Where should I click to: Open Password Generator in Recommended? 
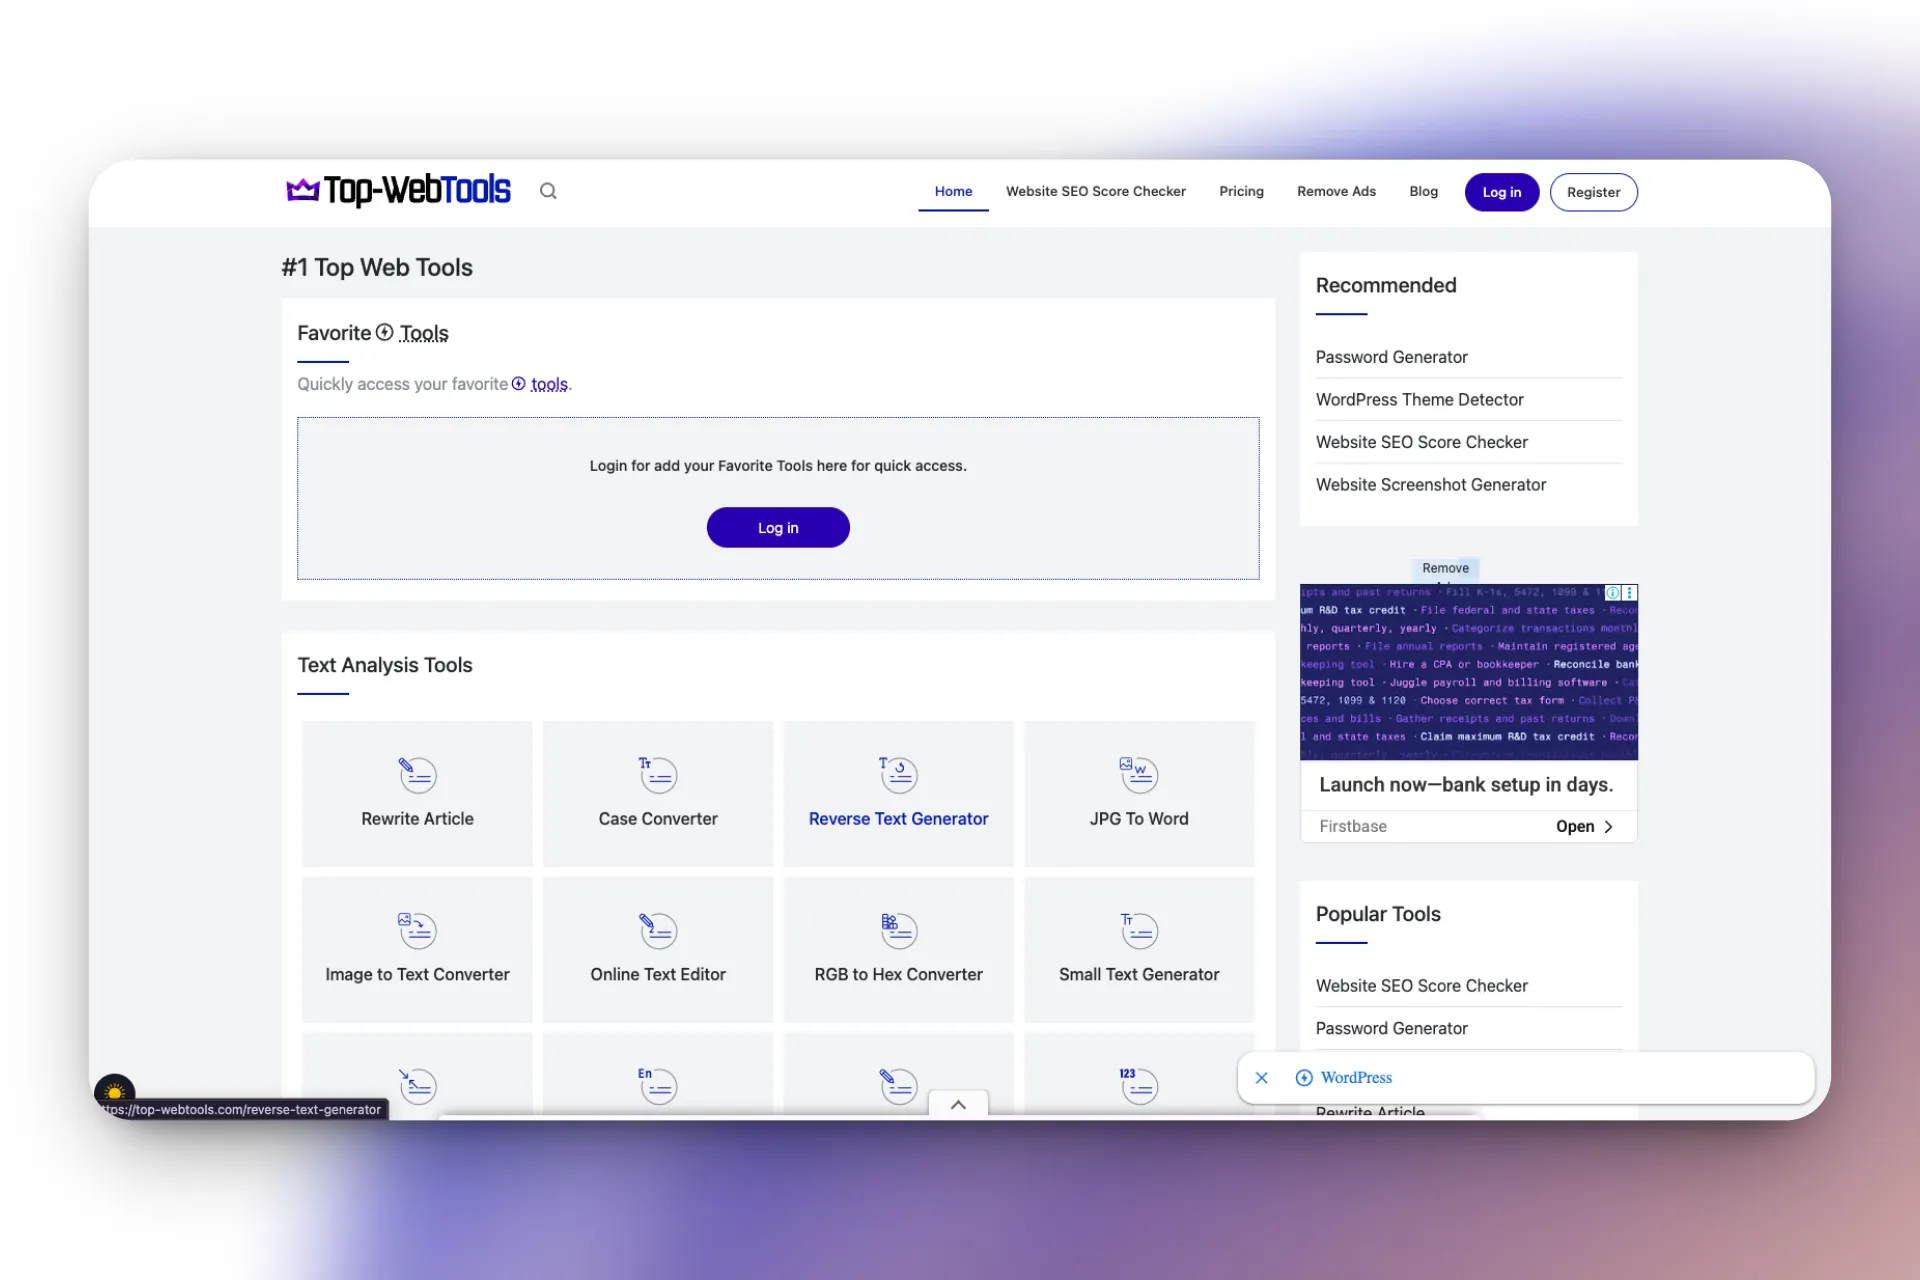pos(1391,357)
